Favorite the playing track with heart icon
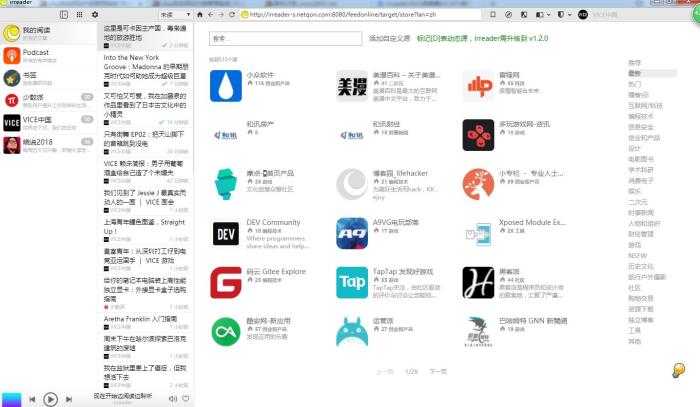Viewport: 700px width, 407px height. click(x=186, y=399)
